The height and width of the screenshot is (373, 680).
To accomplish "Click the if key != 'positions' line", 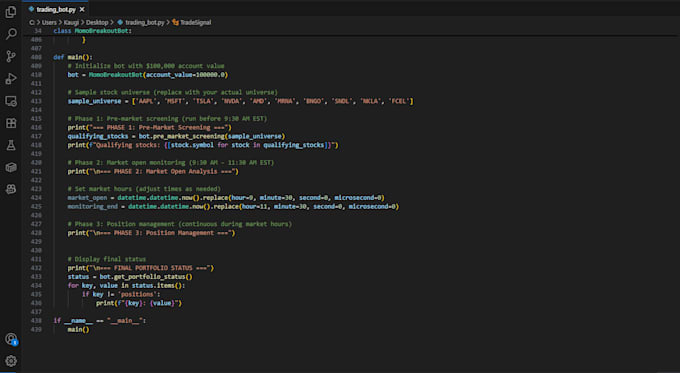I will pos(121,294).
